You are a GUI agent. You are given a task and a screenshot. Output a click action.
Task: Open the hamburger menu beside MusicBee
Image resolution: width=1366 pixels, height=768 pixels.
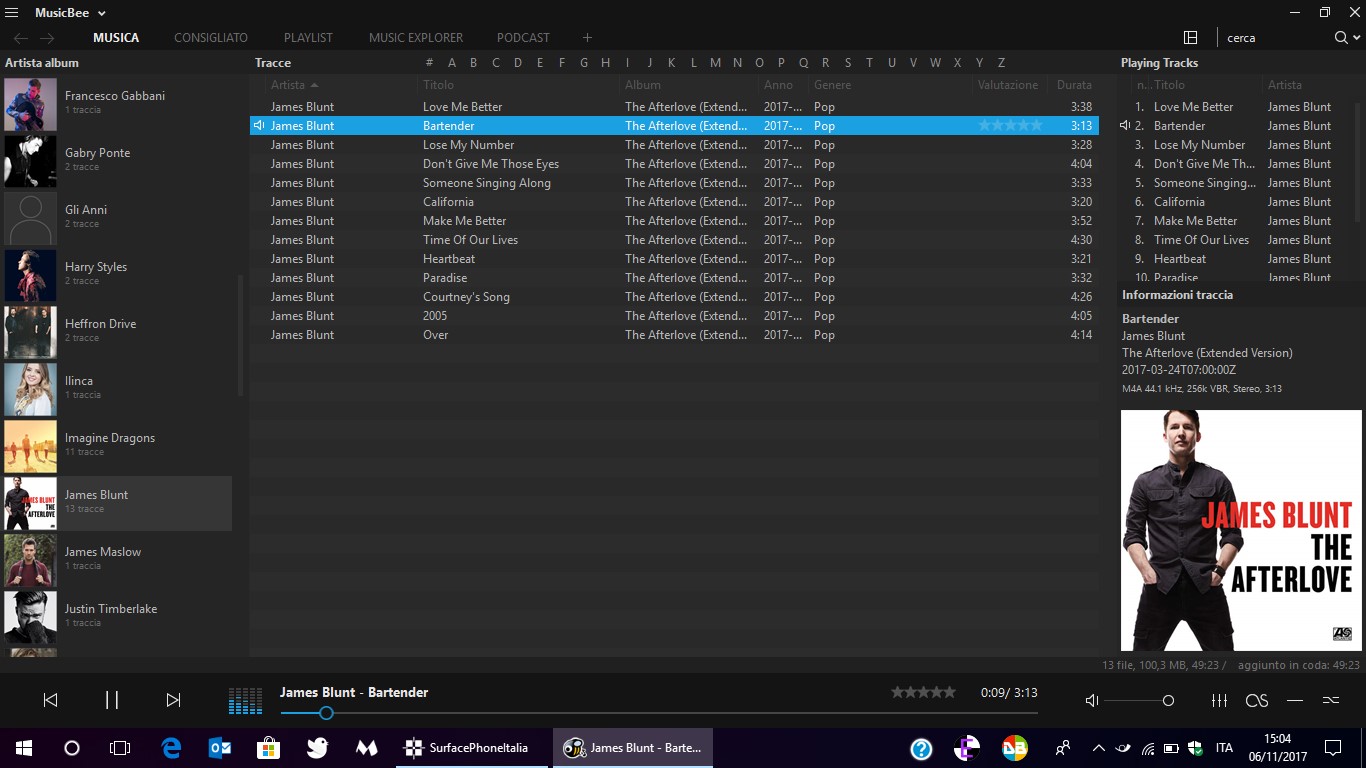click(x=12, y=13)
